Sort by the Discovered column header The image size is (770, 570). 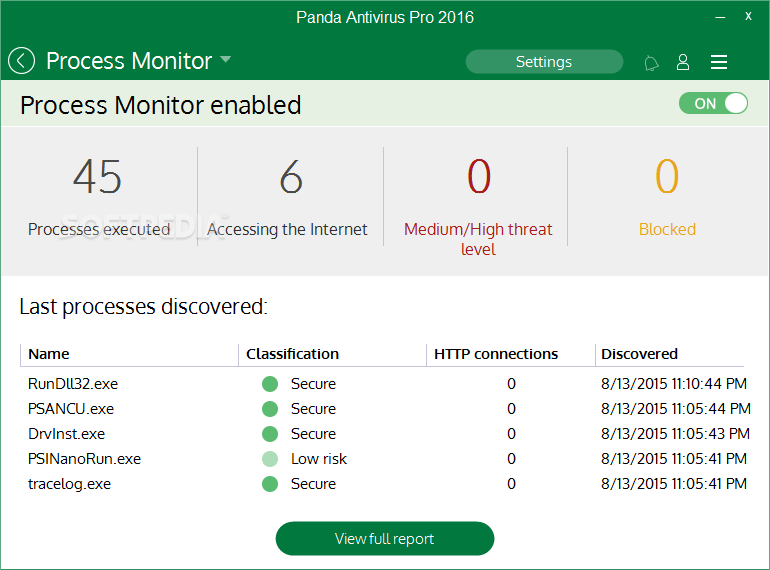click(670, 354)
